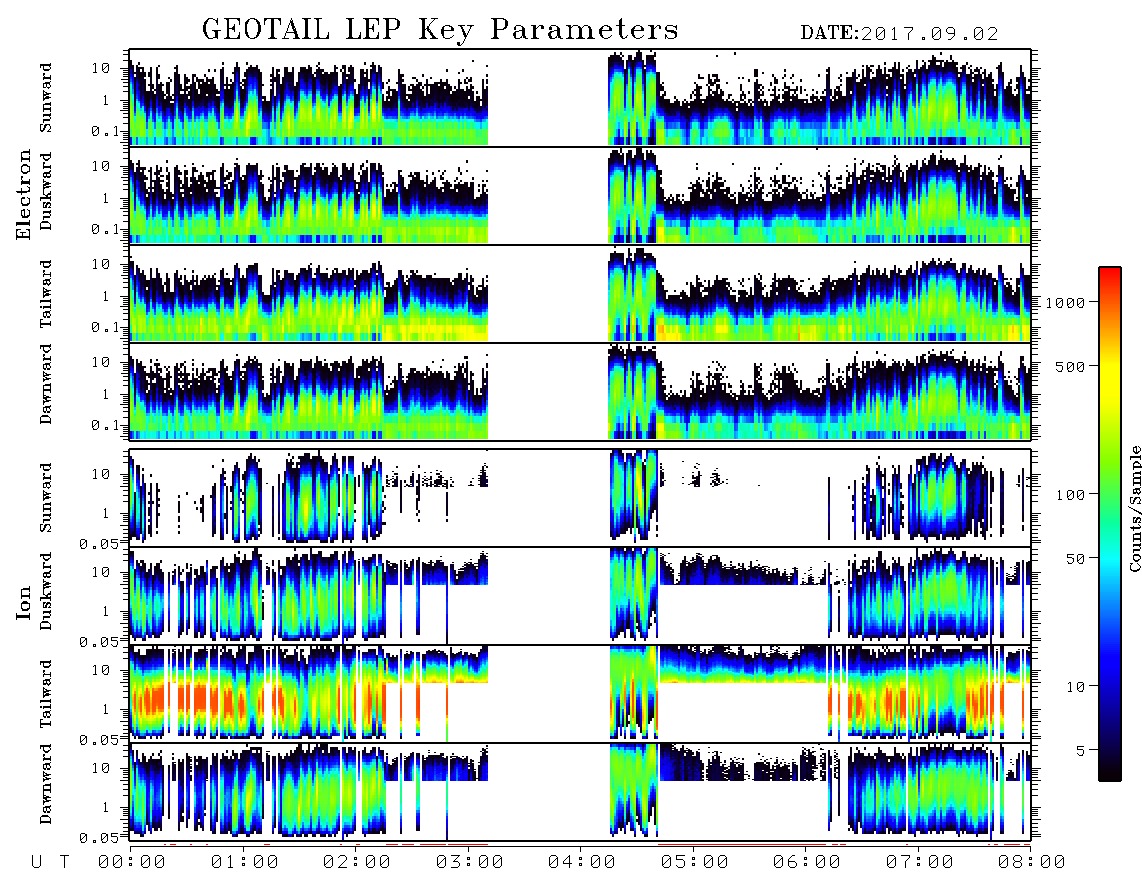Click the 0.05 tick of Ion Sunward axis
The width and height of the screenshot is (1142, 880).
click(100, 543)
